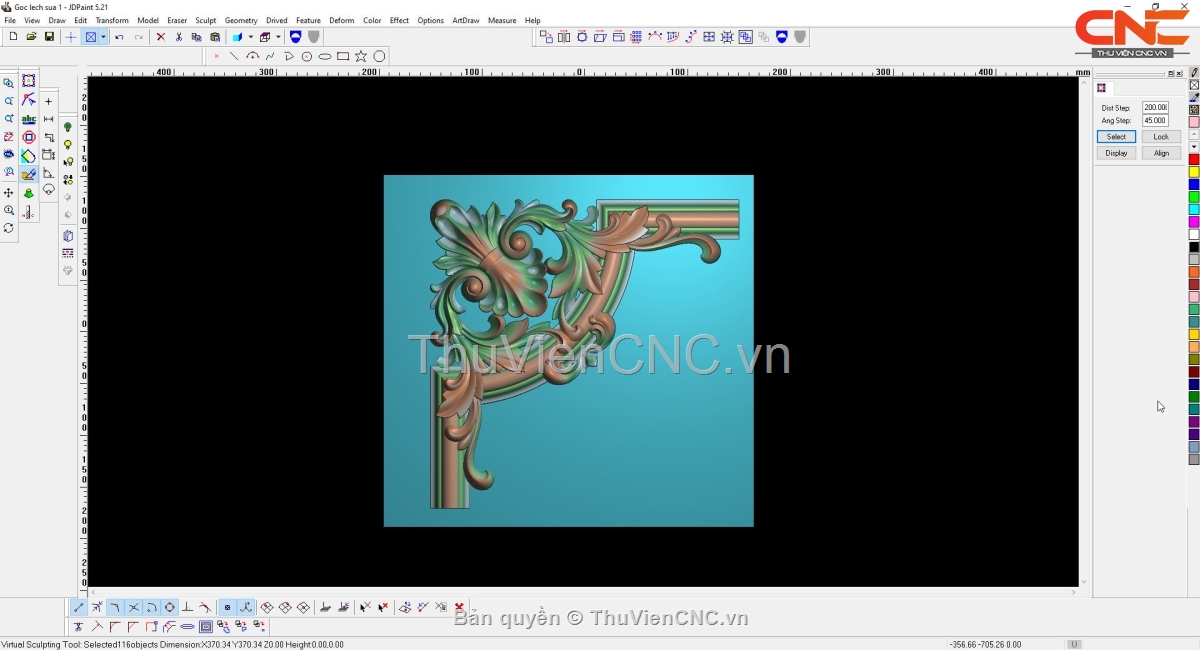Click the red X delete icon
The image size is (1200, 650).
tap(160, 37)
